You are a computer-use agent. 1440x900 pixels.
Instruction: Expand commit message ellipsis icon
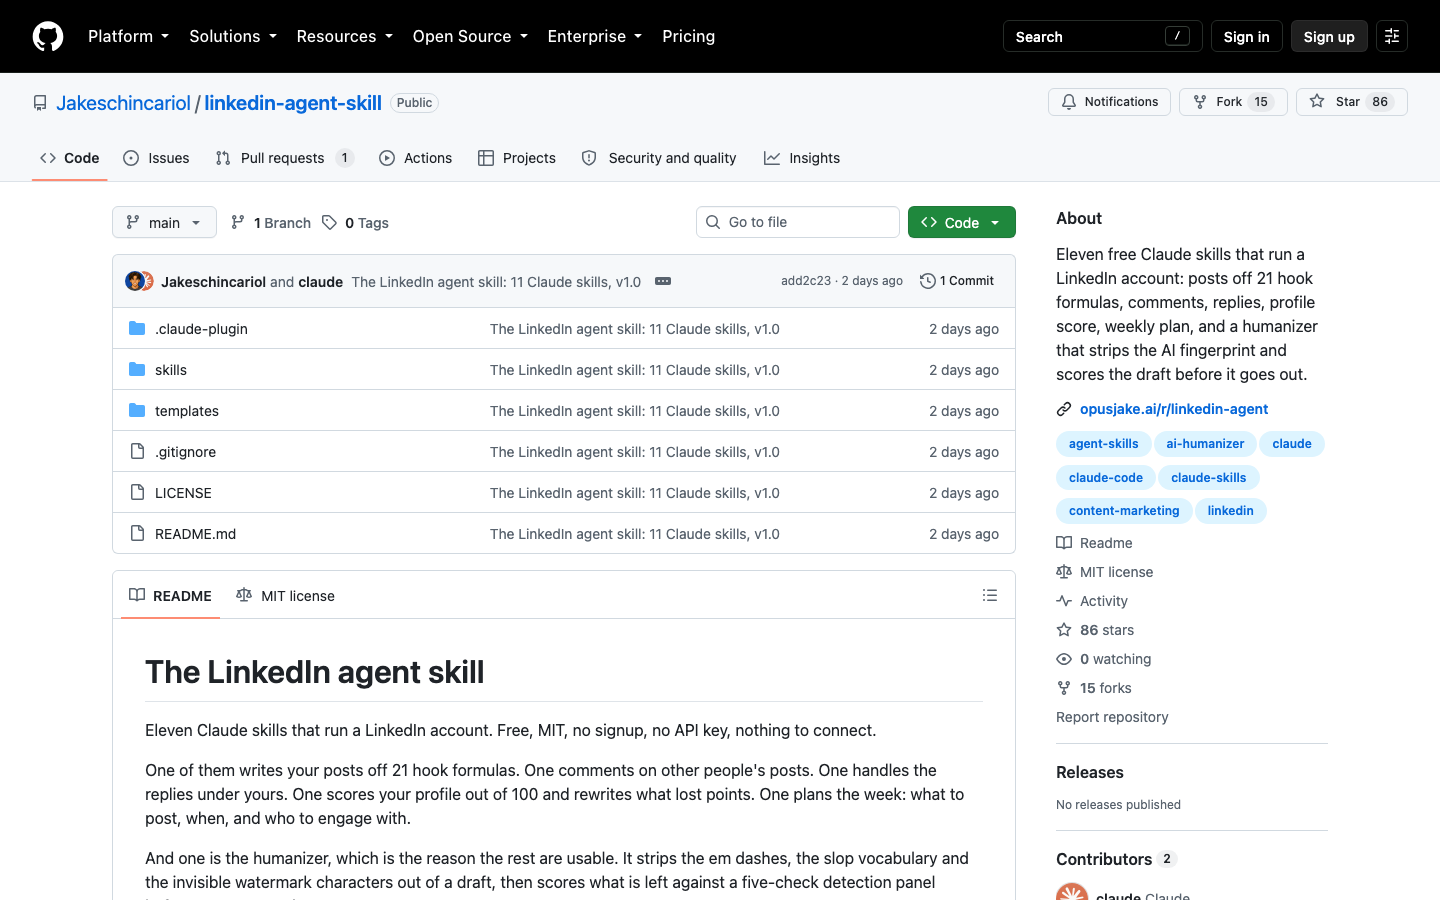[x=663, y=281]
